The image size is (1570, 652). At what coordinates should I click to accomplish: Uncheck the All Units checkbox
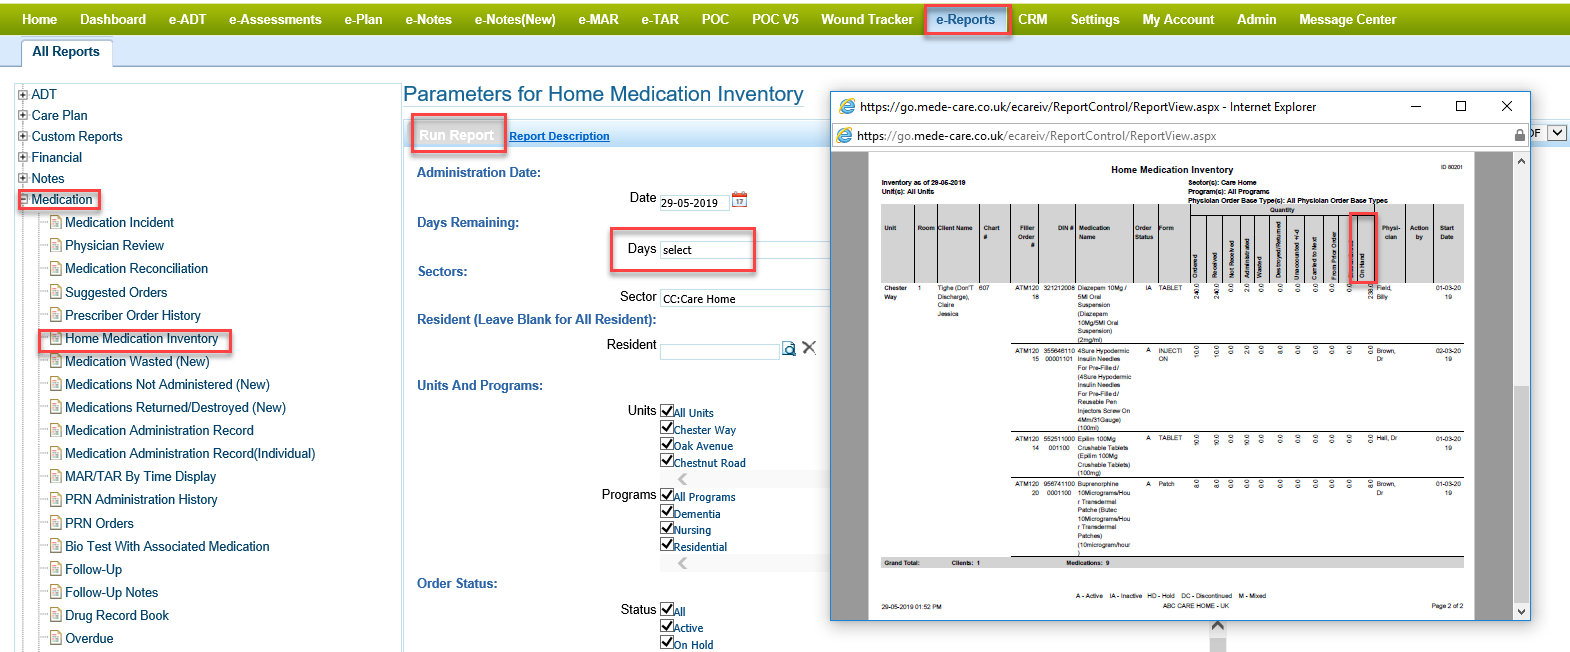tap(667, 411)
